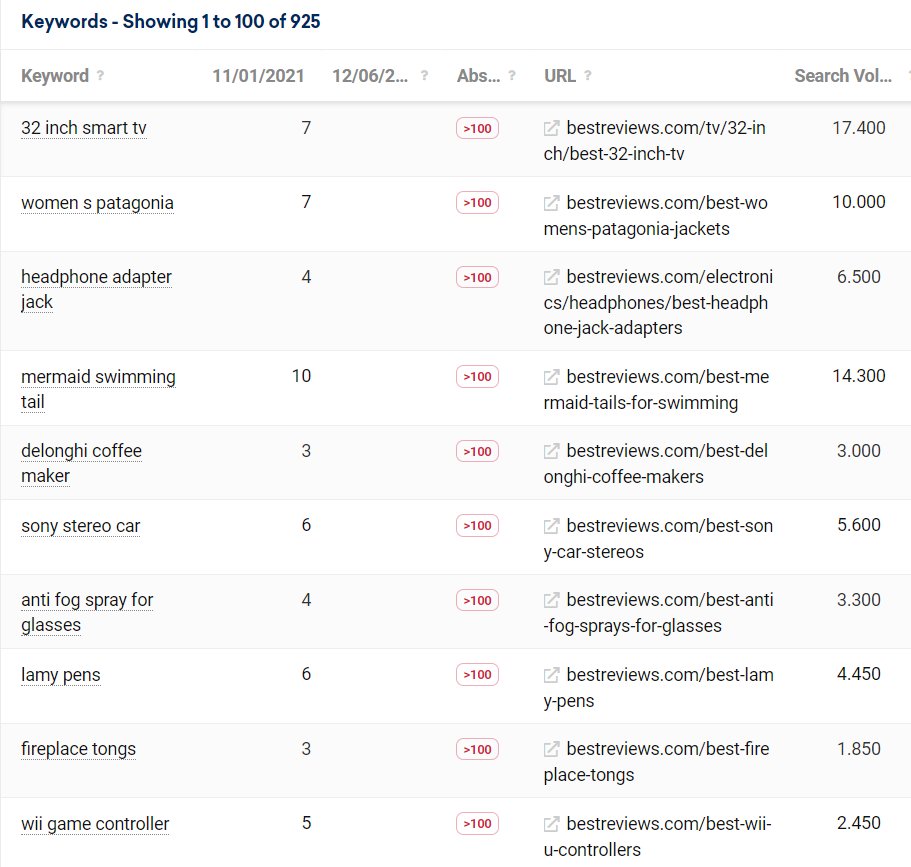This screenshot has width=911, height=867.
Task: Open external link icon for mermaid-tails URL
Action: click(x=551, y=377)
